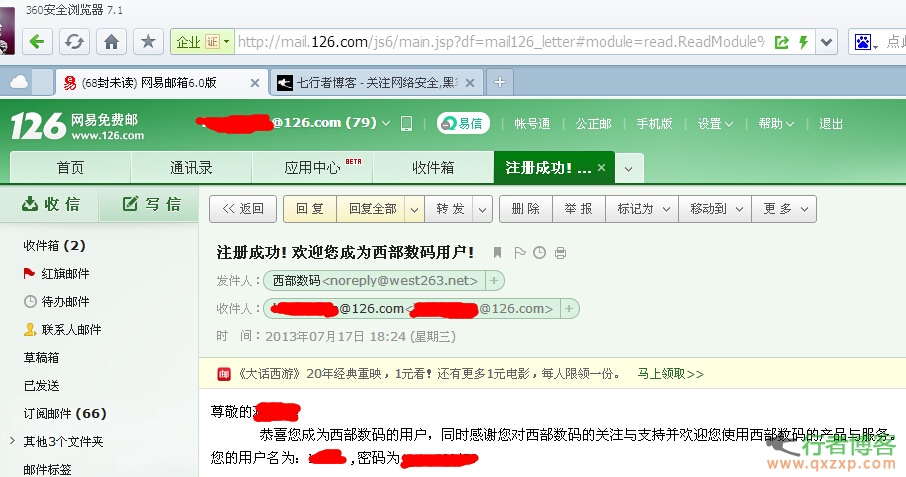Click the print icon beside subject
906x477 pixels.
click(x=560, y=253)
